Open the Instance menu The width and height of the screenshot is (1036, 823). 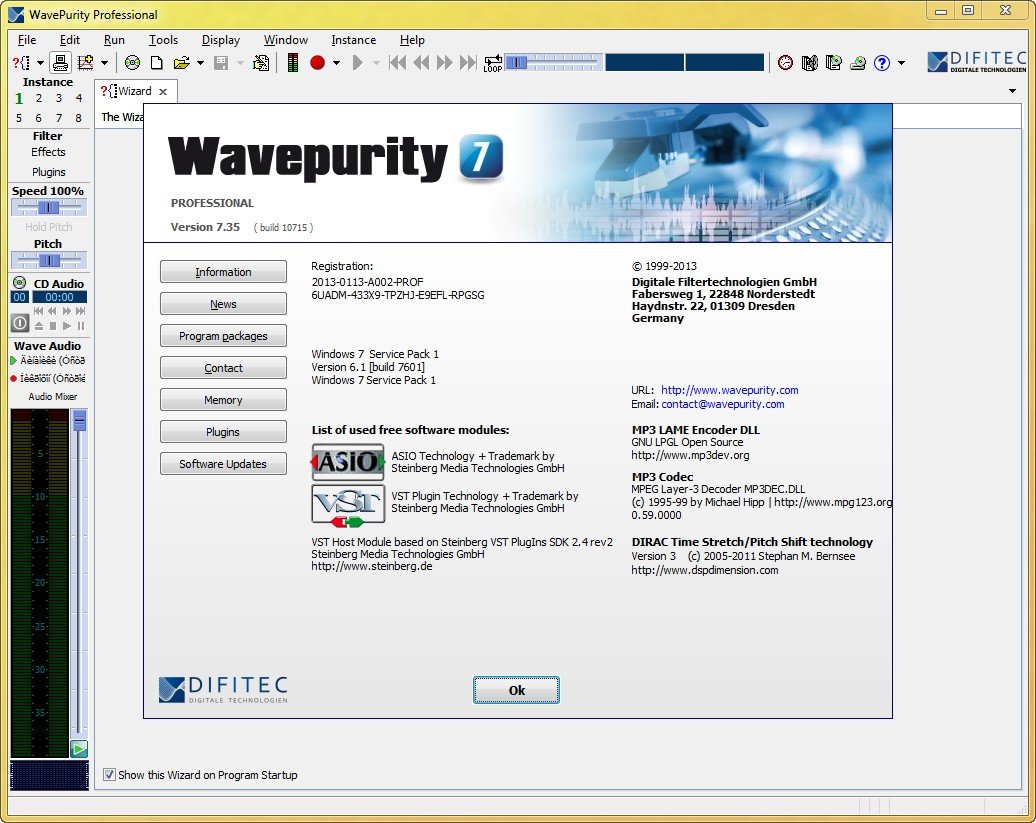tap(353, 40)
